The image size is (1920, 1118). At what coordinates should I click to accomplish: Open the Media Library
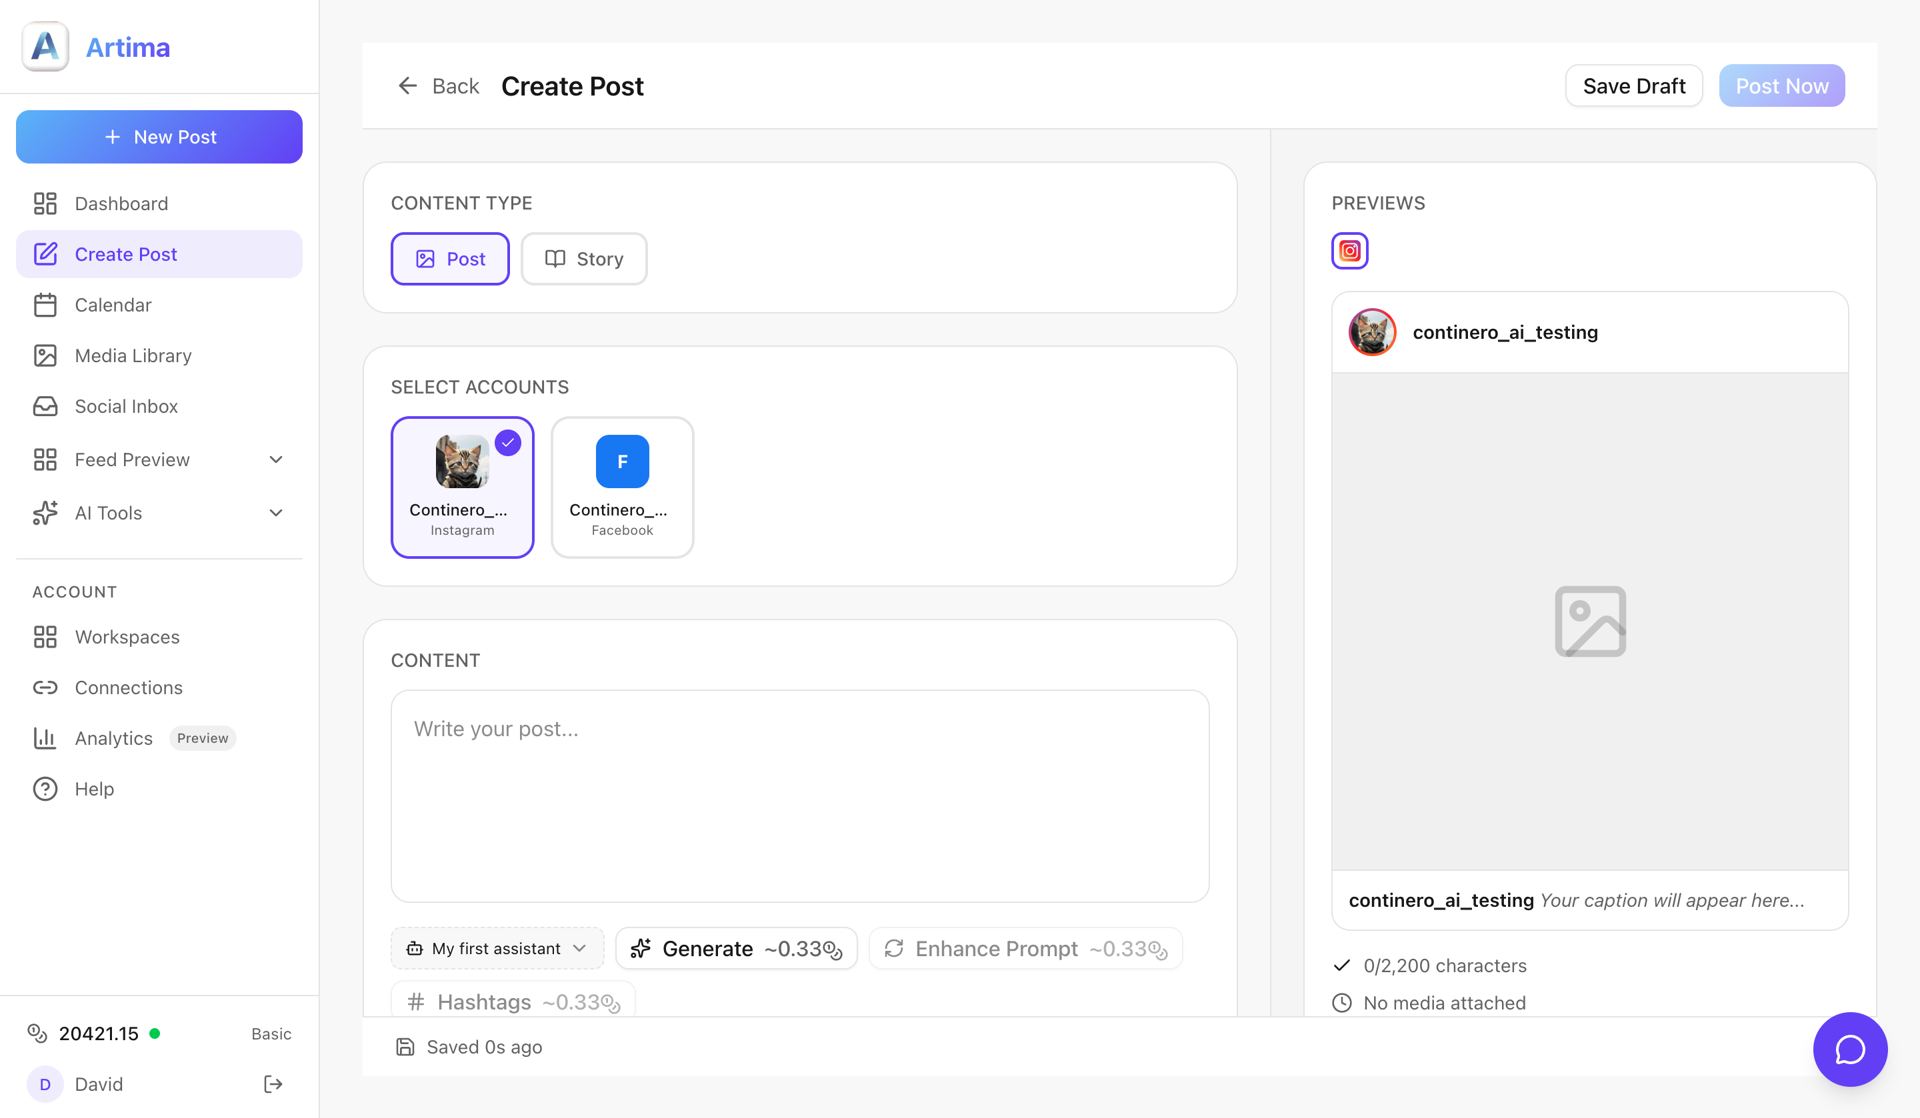(x=132, y=355)
